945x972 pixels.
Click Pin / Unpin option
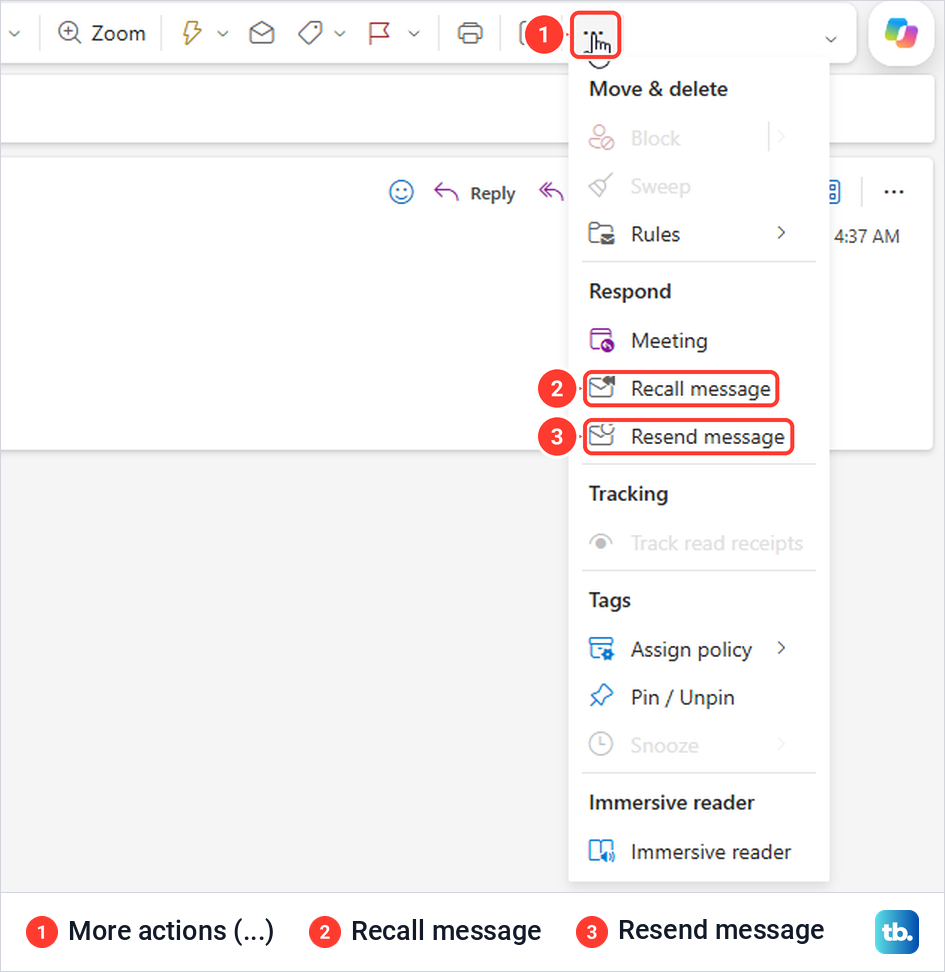coord(699,697)
